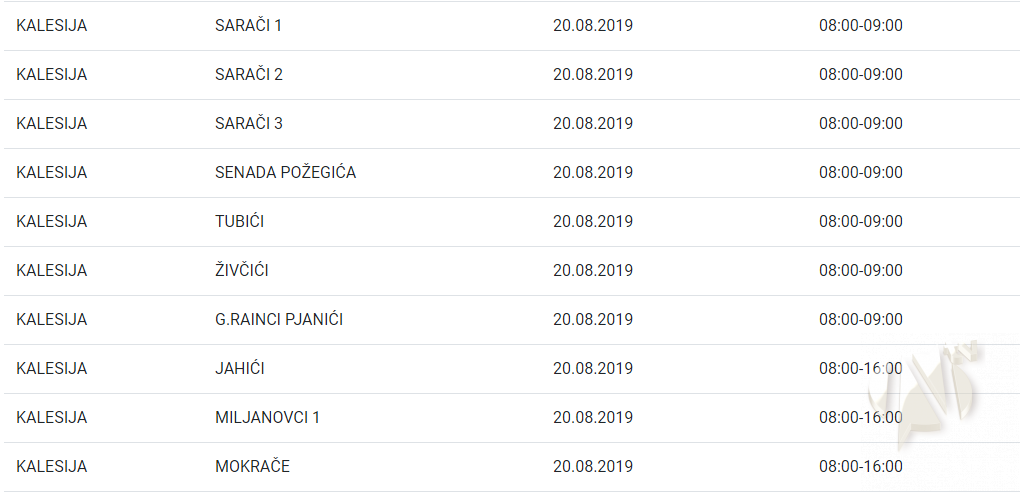Select the date in the TUBIĆI row
This screenshot has width=1020, height=492.
tap(592, 221)
